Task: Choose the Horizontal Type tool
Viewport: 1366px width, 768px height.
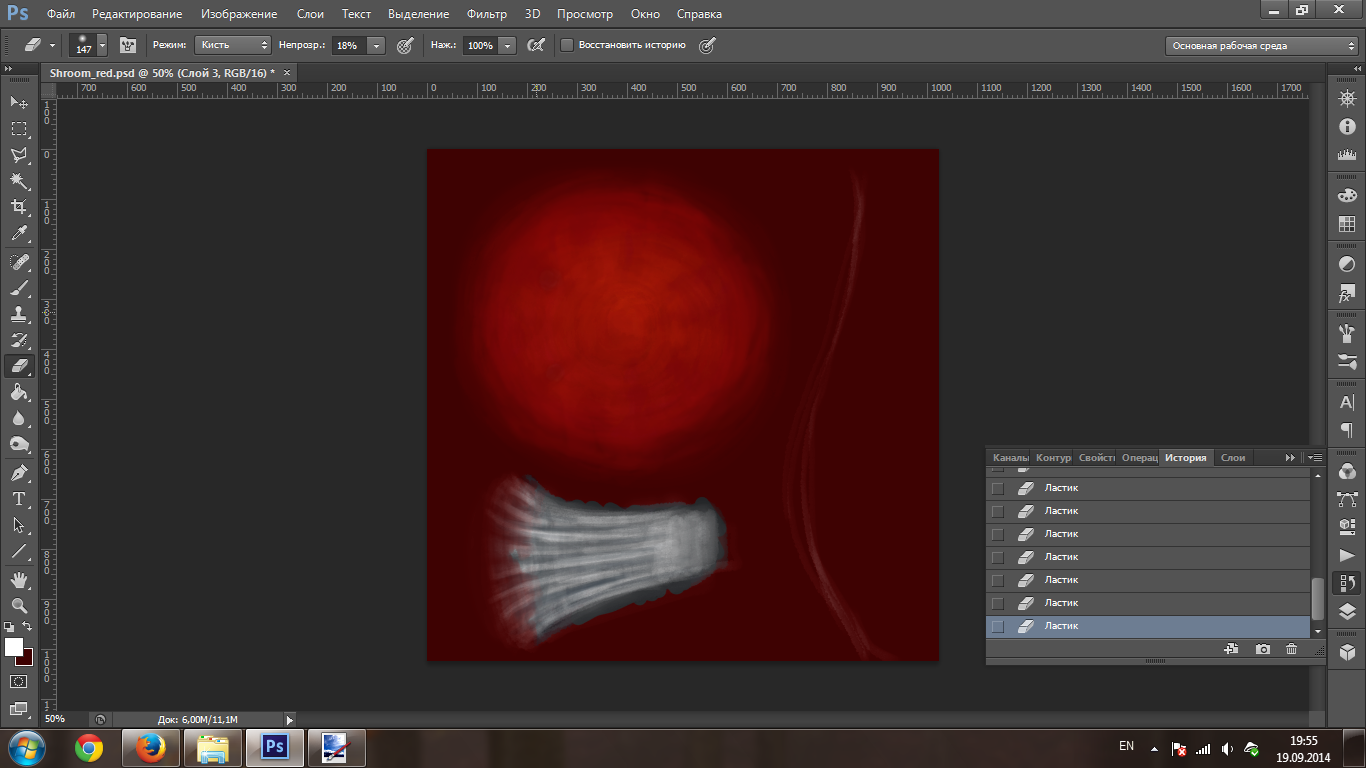Action: (19, 498)
